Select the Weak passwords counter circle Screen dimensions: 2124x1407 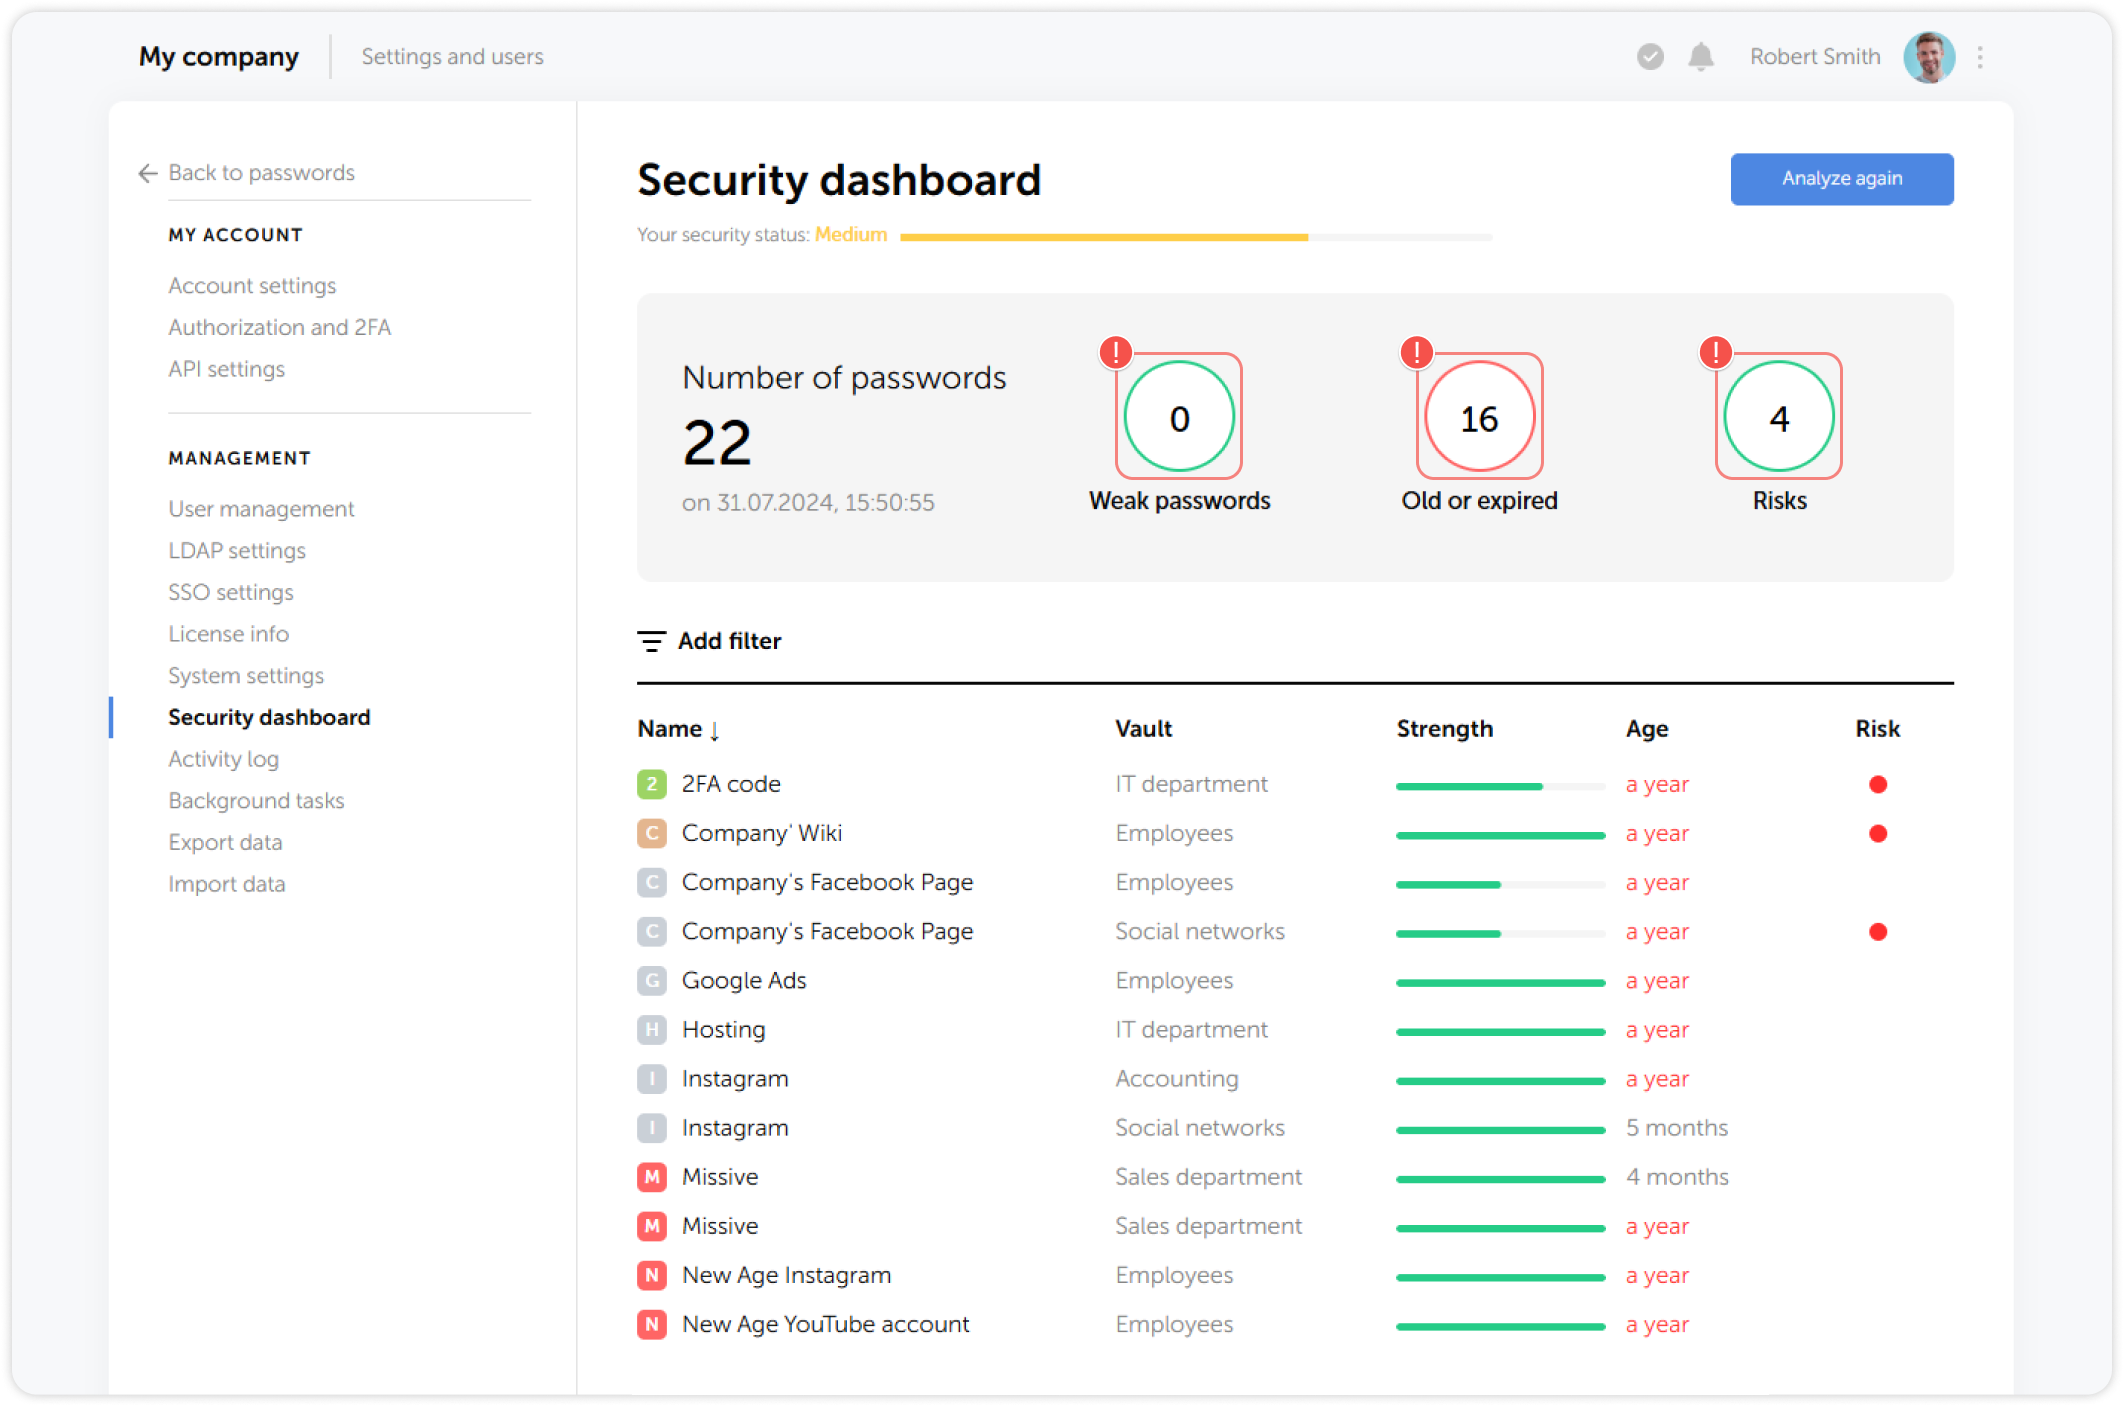coord(1179,417)
